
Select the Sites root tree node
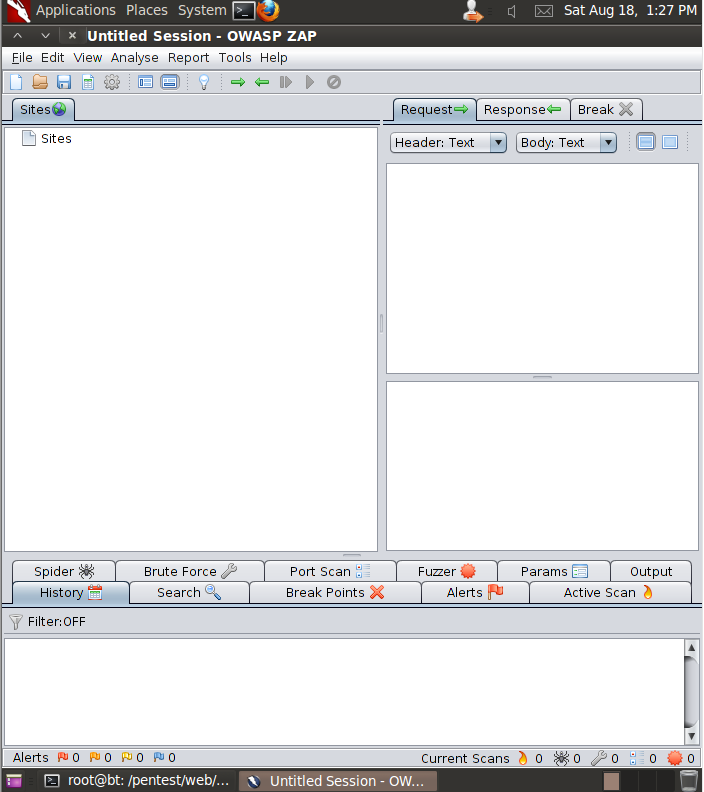(x=56, y=139)
